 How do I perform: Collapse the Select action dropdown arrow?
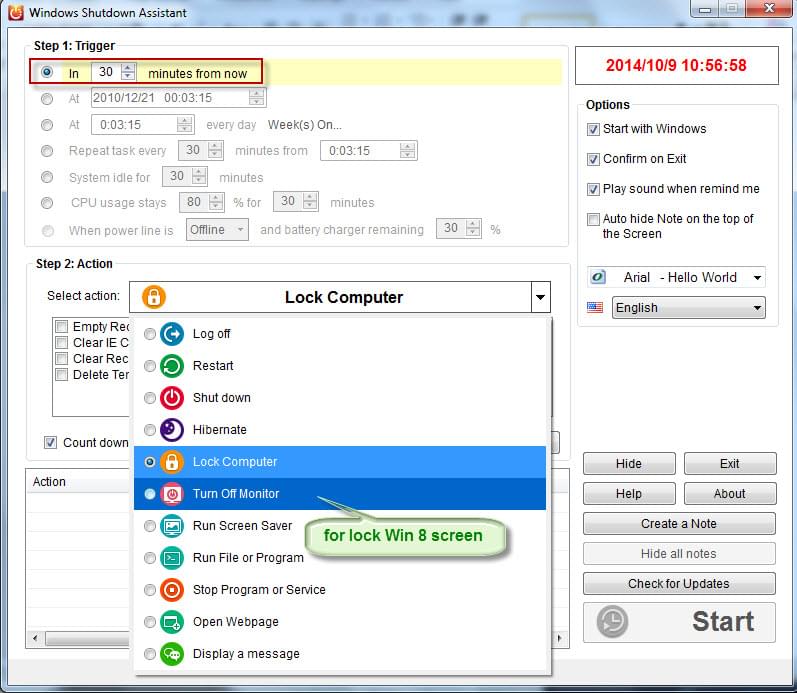coord(540,297)
